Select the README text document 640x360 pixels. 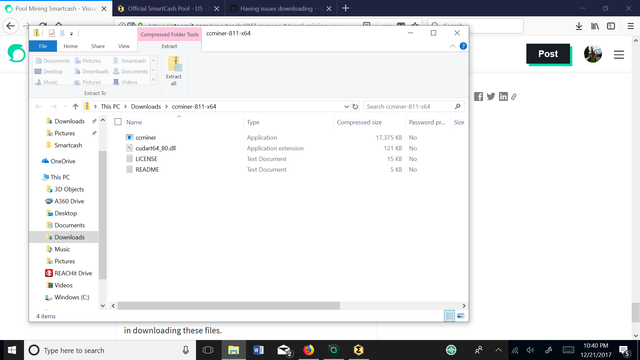click(147, 169)
